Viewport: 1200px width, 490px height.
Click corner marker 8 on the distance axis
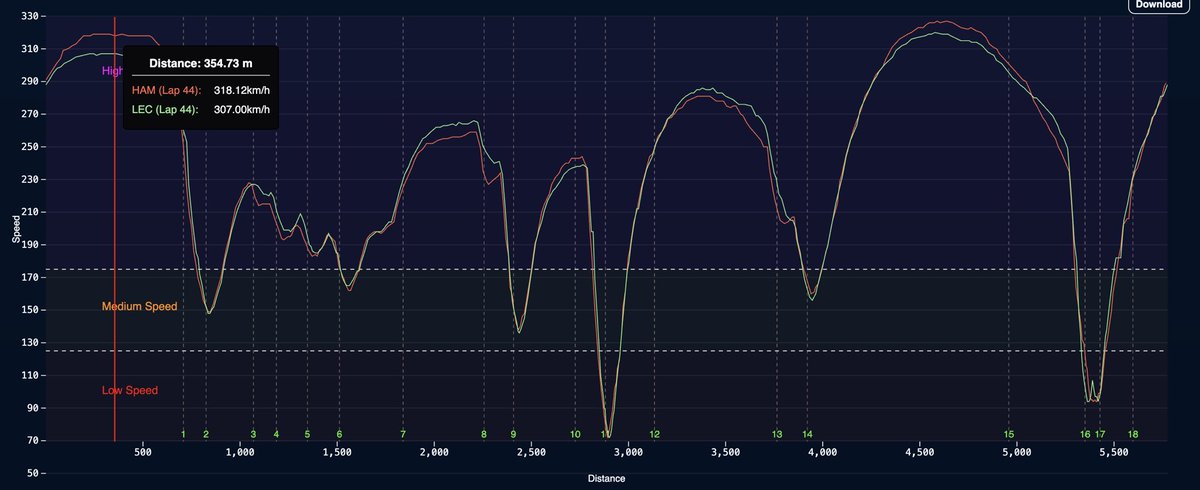(483, 435)
